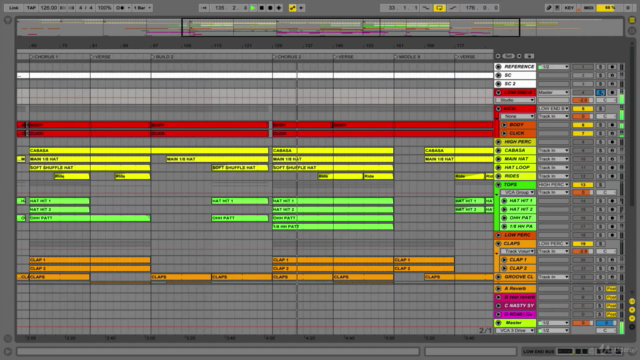Click the MIDI arrangement overdub plus icon
640x360 pixels.
279,8
